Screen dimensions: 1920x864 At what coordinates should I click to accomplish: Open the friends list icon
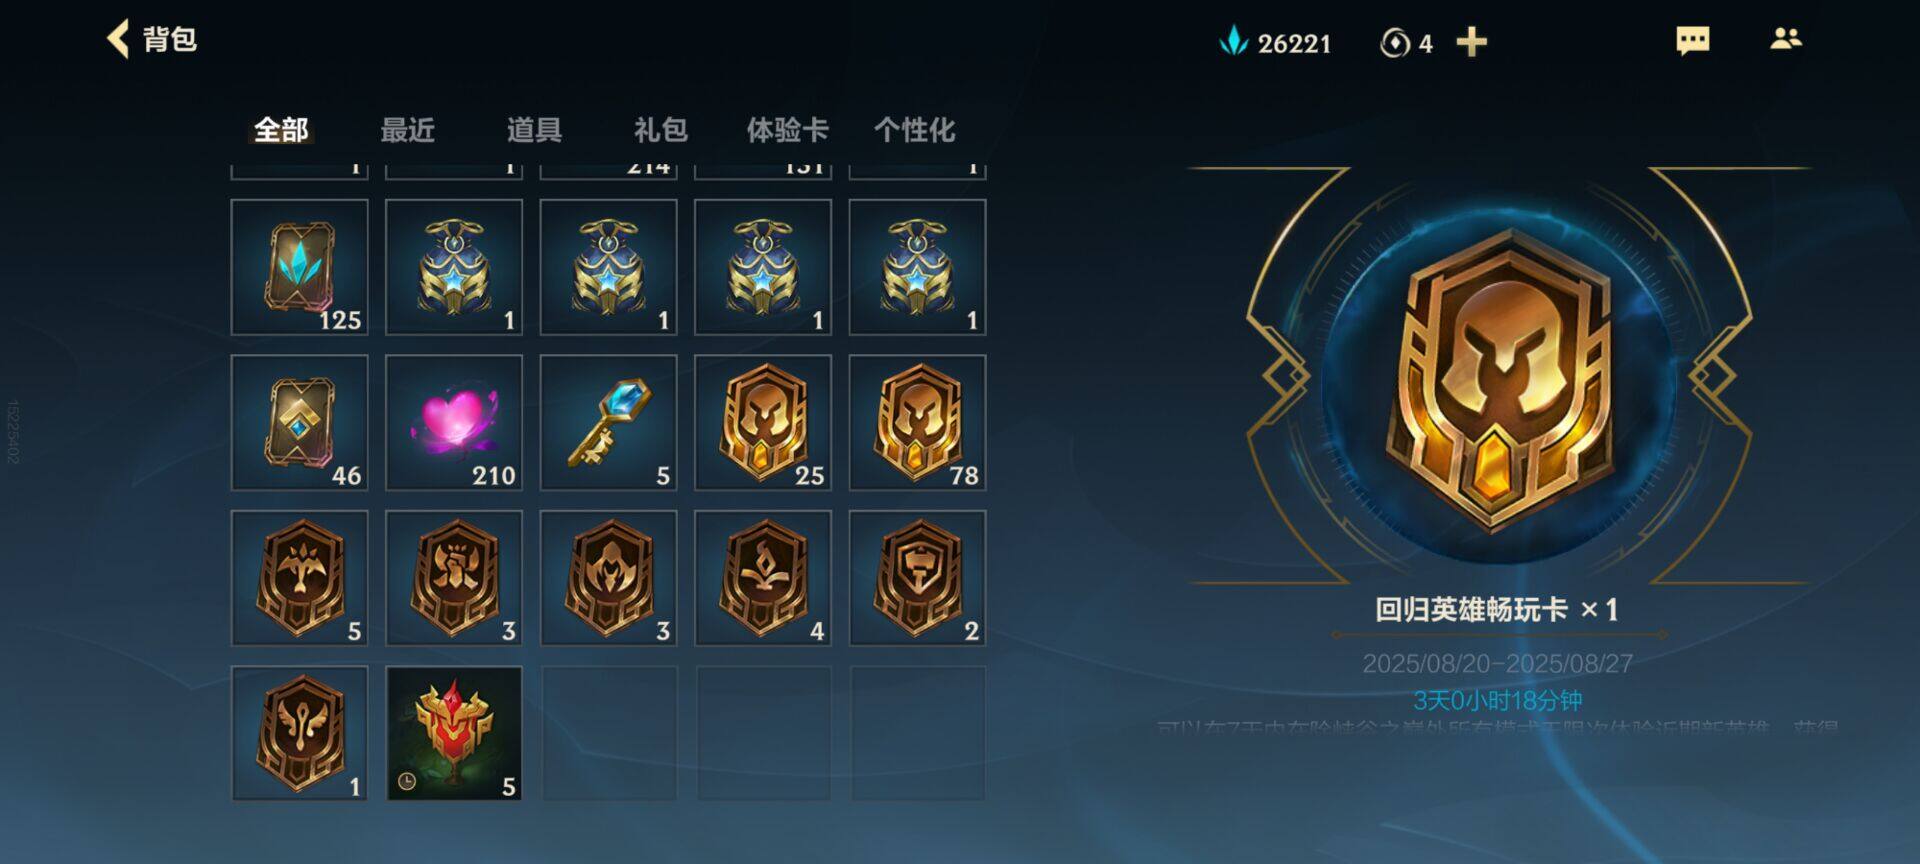[x=1785, y=39]
